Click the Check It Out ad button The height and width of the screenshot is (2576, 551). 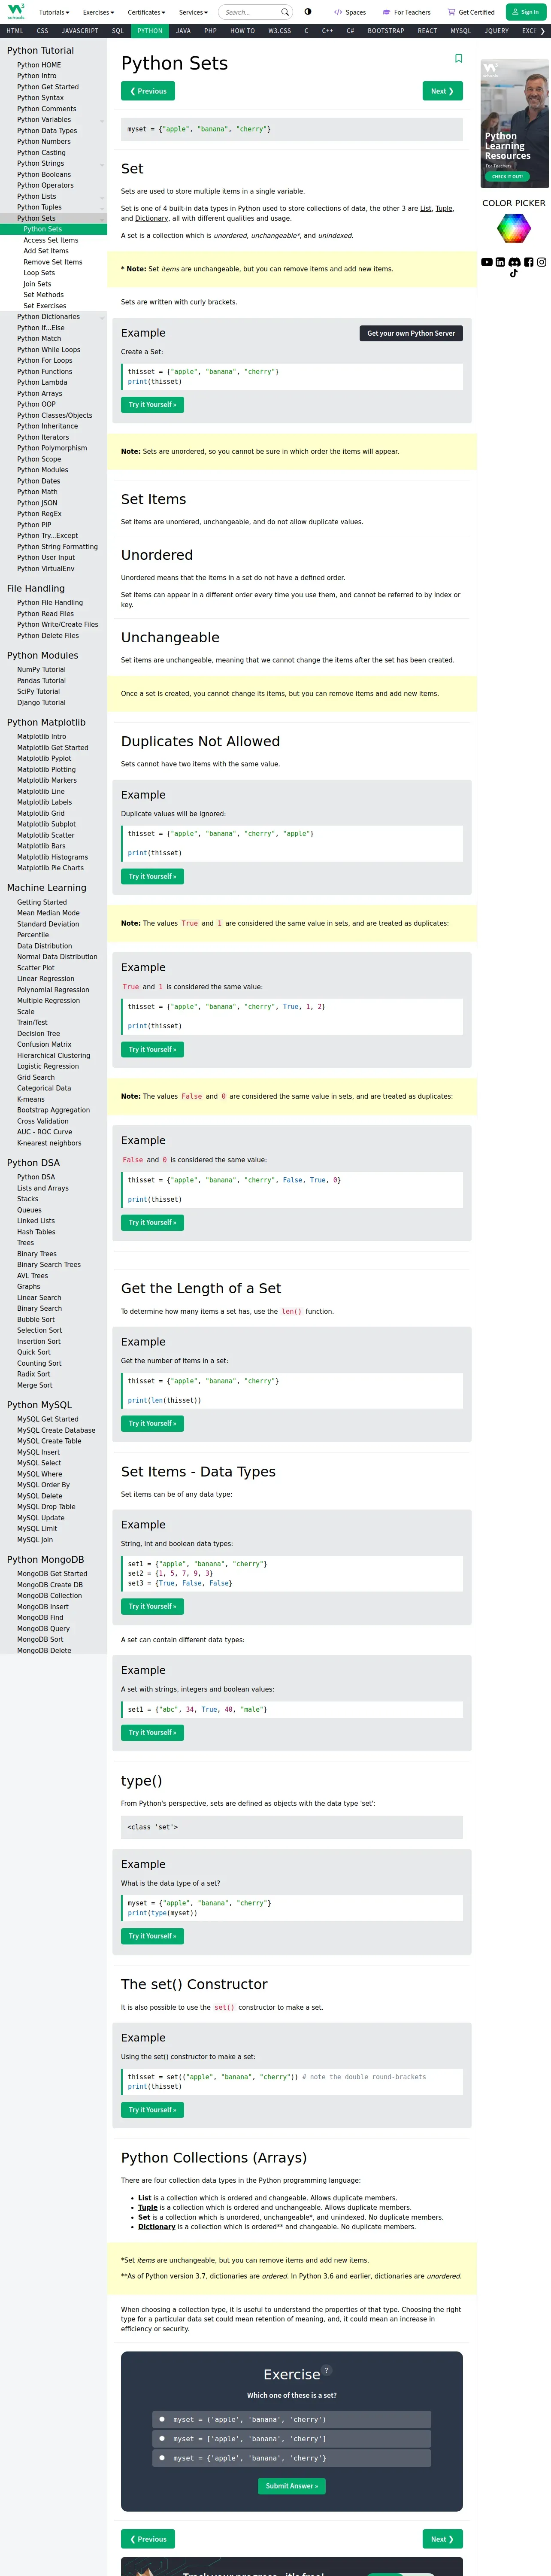click(x=507, y=176)
